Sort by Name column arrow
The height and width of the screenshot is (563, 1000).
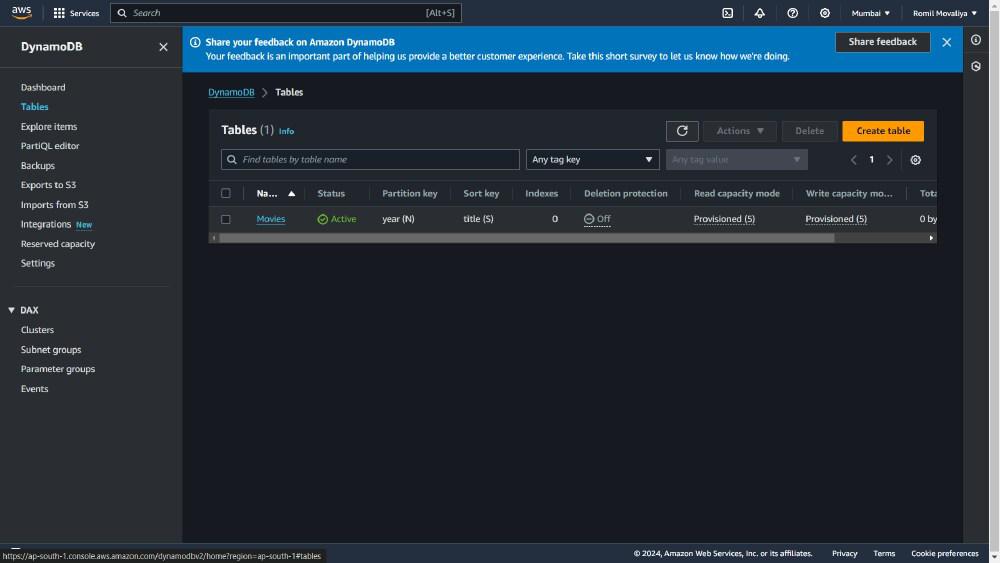[291, 193]
